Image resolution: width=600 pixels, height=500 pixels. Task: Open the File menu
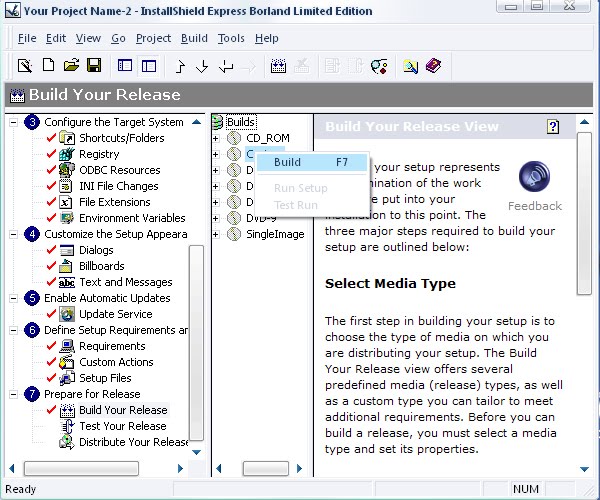click(x=27, y=38)
